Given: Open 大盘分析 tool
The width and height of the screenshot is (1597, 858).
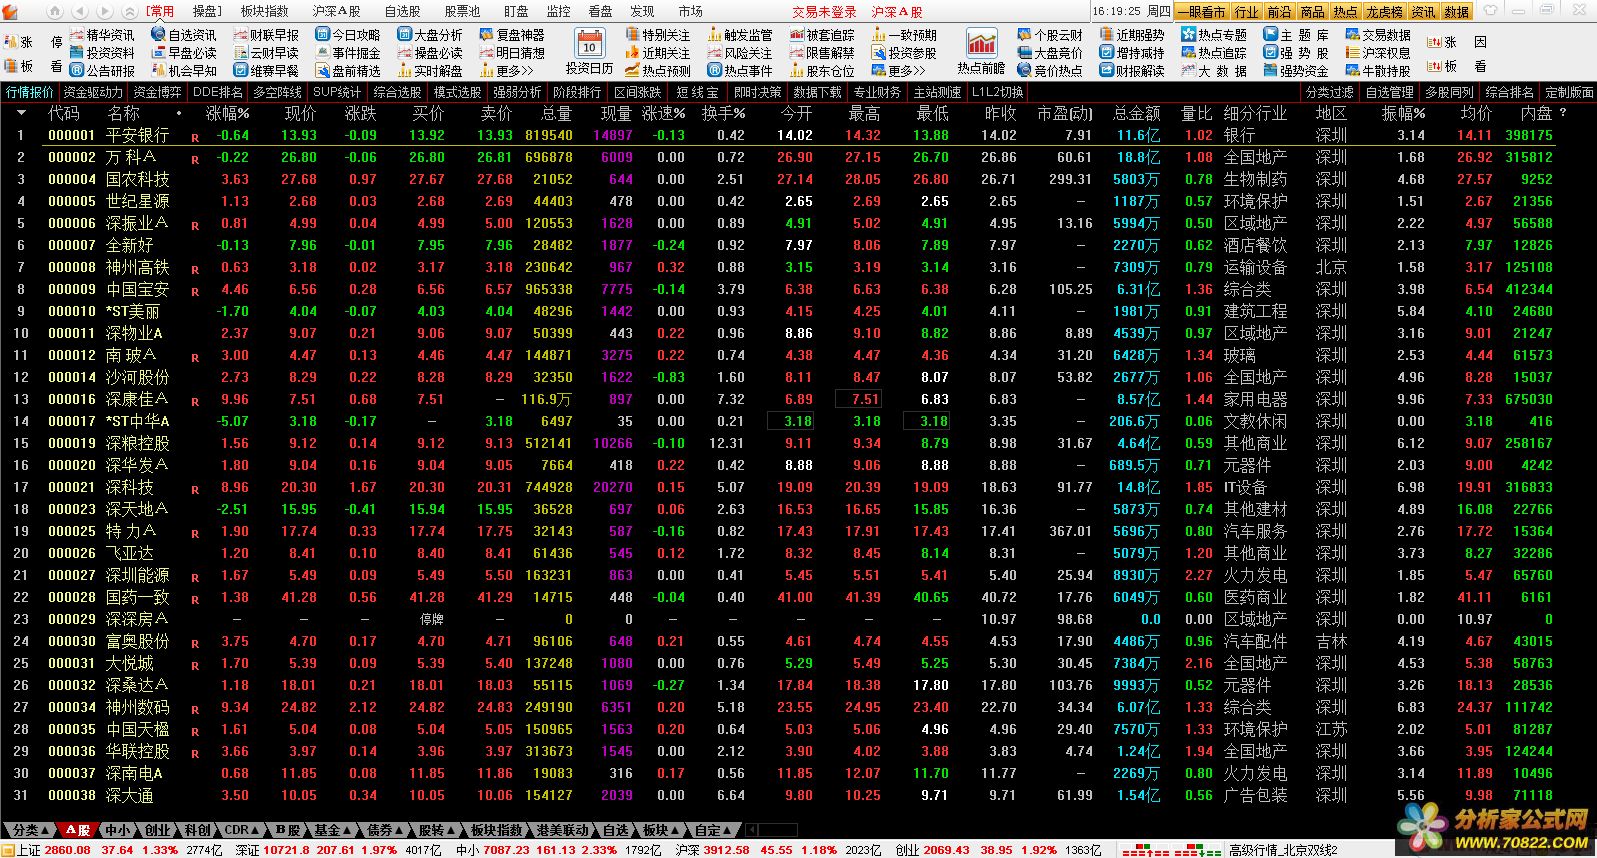Looking at the screenshot, I should 430,35.
